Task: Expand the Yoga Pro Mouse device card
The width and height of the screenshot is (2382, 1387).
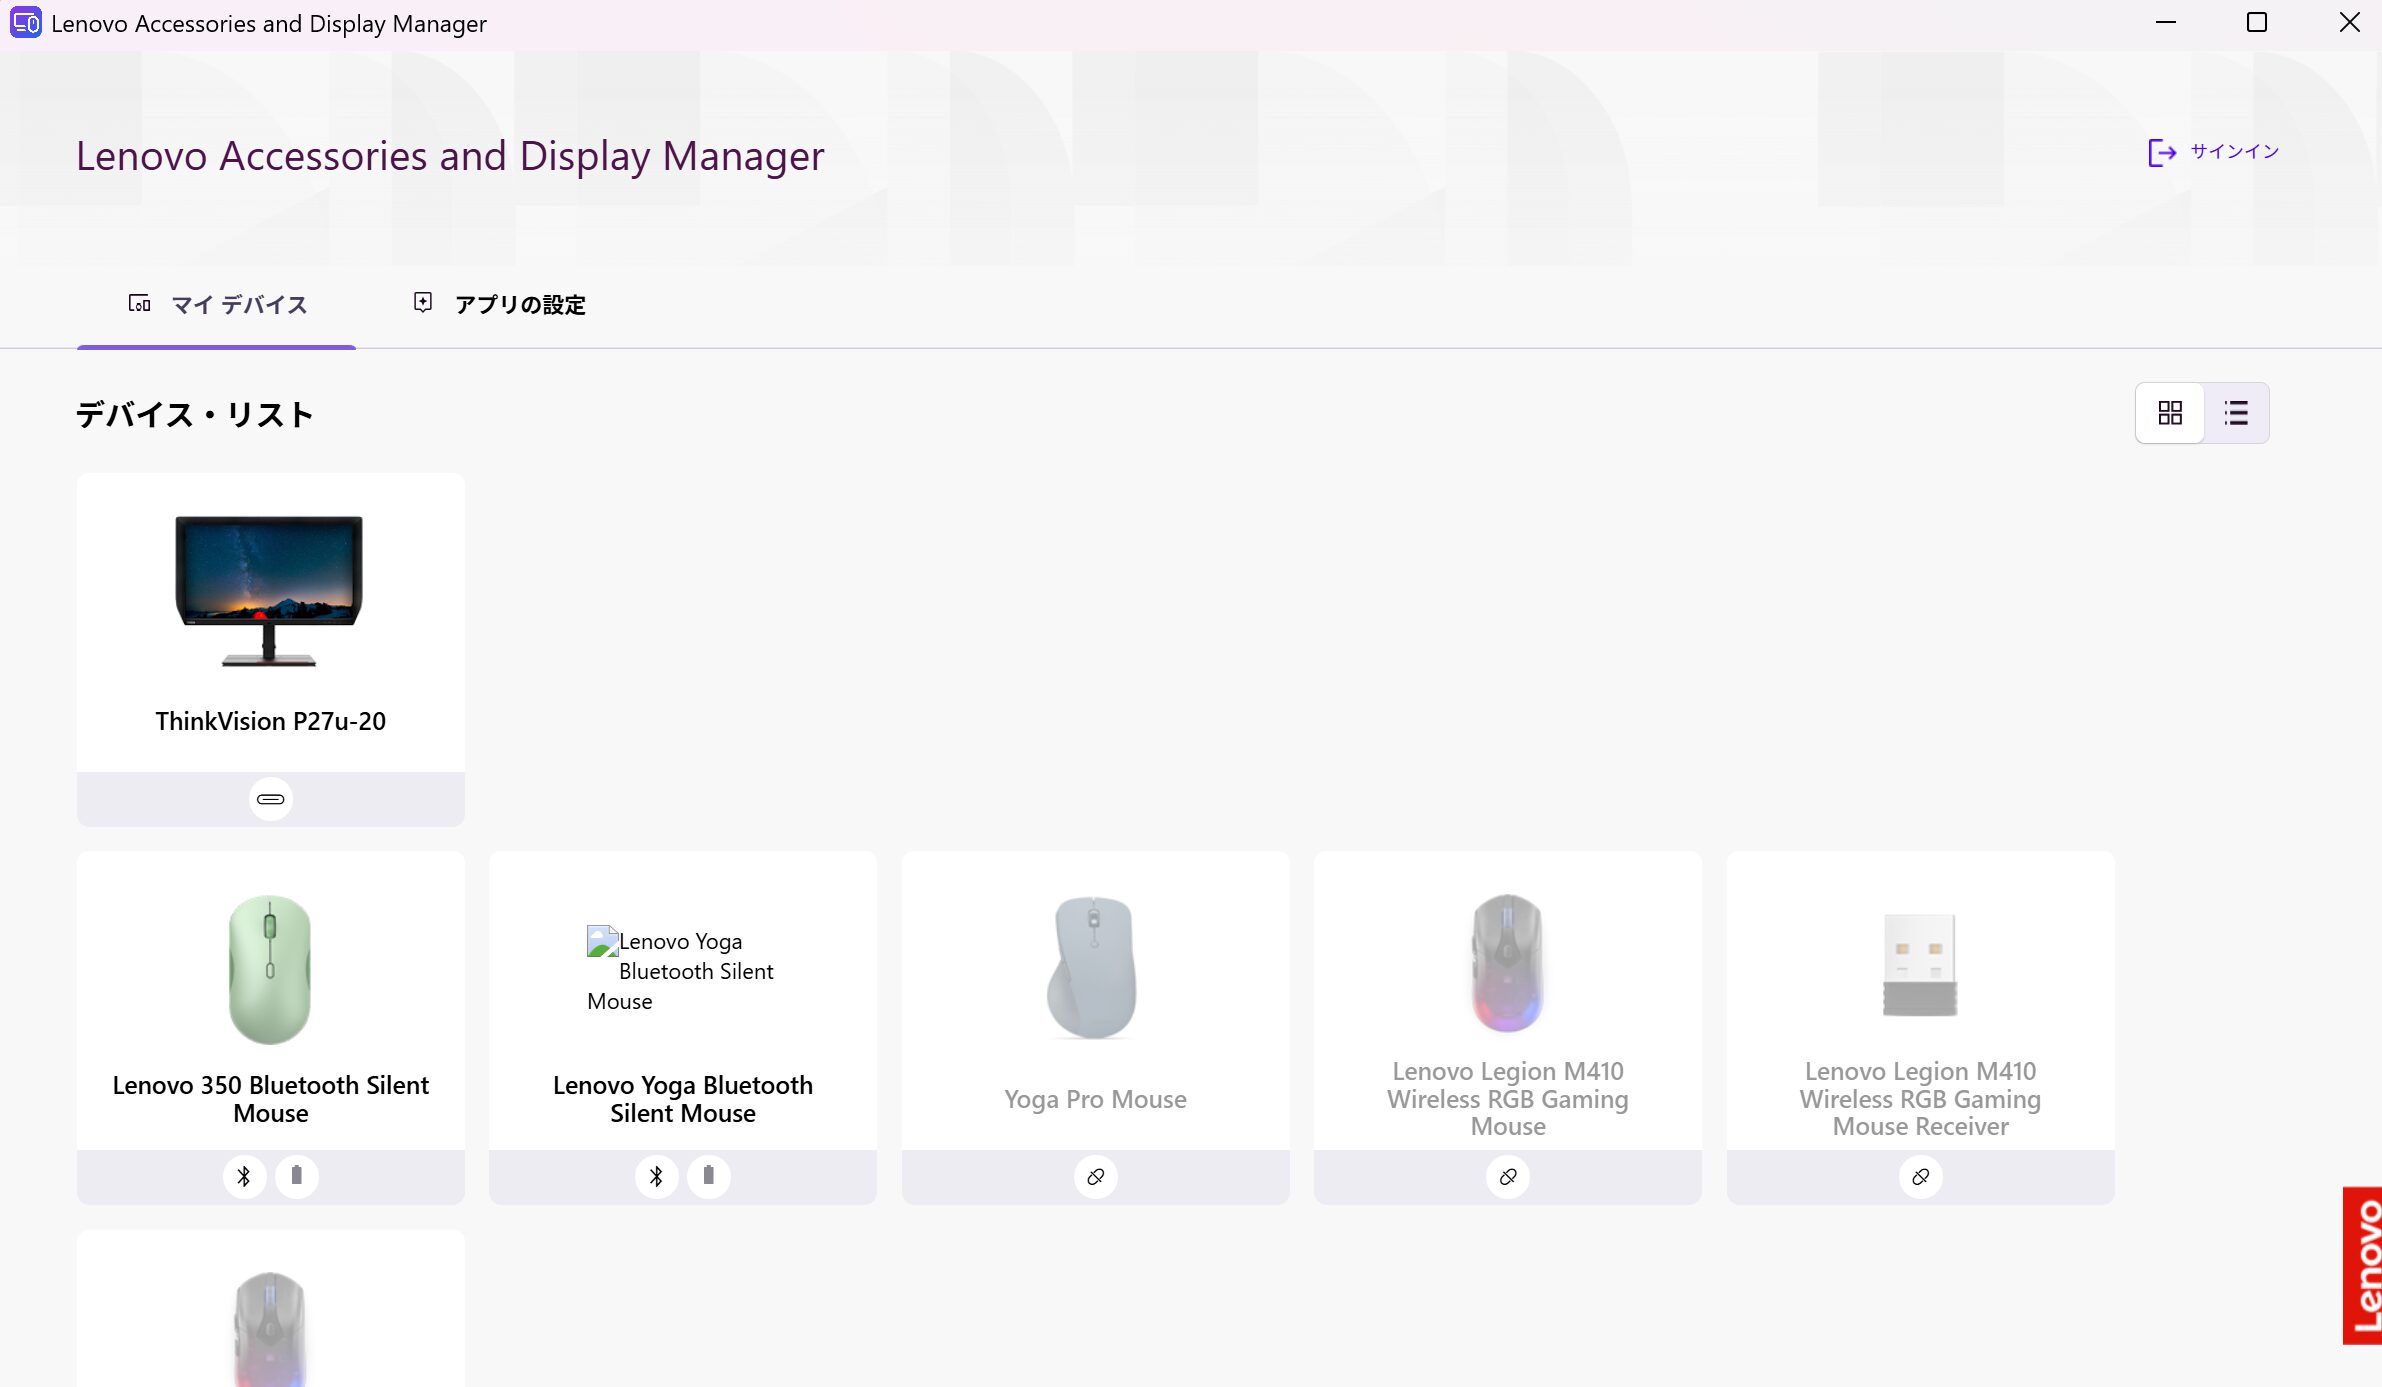Action: pos(1095,1000)
